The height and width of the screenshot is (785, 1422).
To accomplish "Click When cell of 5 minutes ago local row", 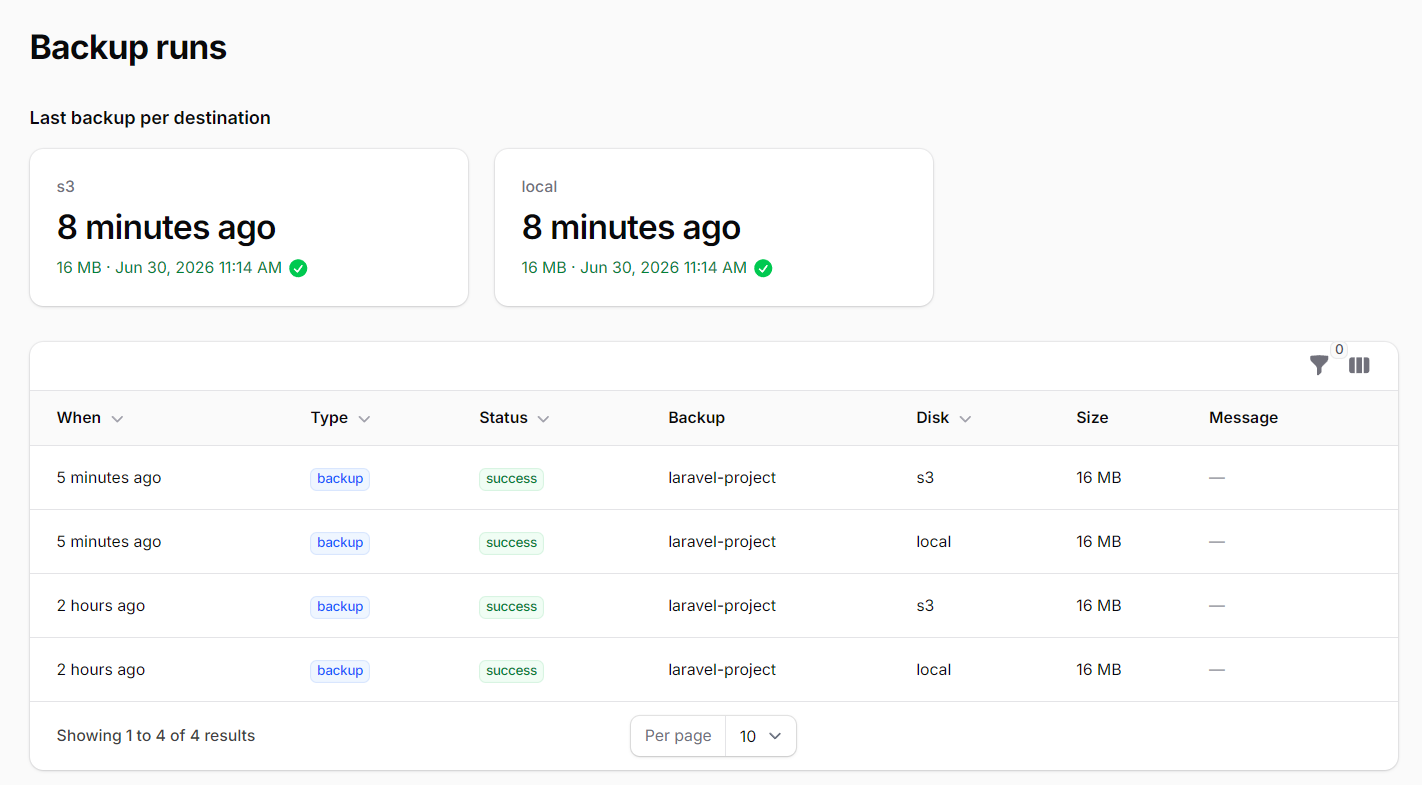I will 109,542.
